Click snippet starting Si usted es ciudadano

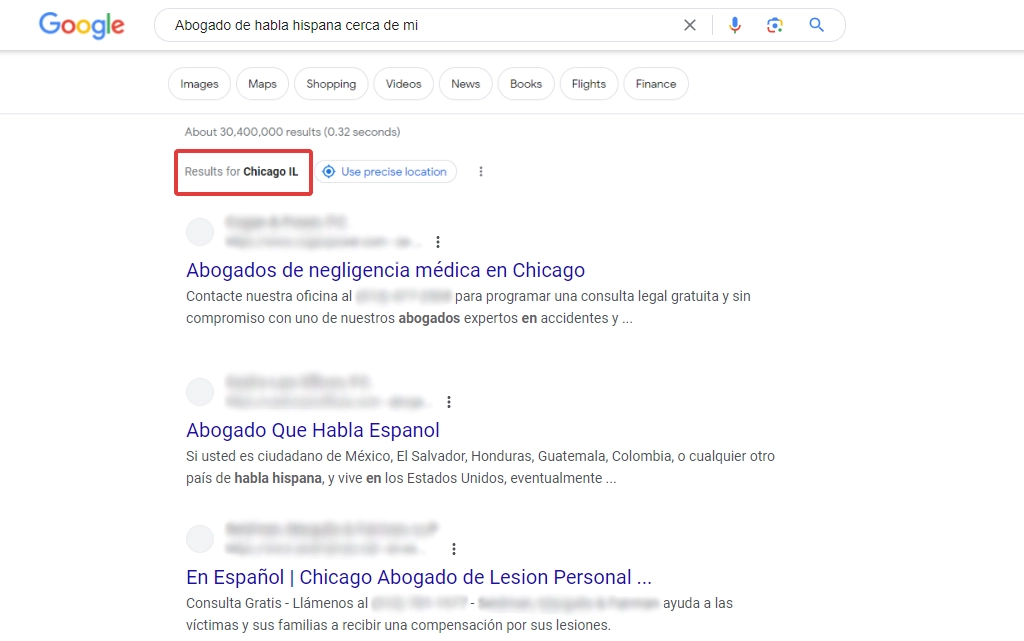pos(480,467)
